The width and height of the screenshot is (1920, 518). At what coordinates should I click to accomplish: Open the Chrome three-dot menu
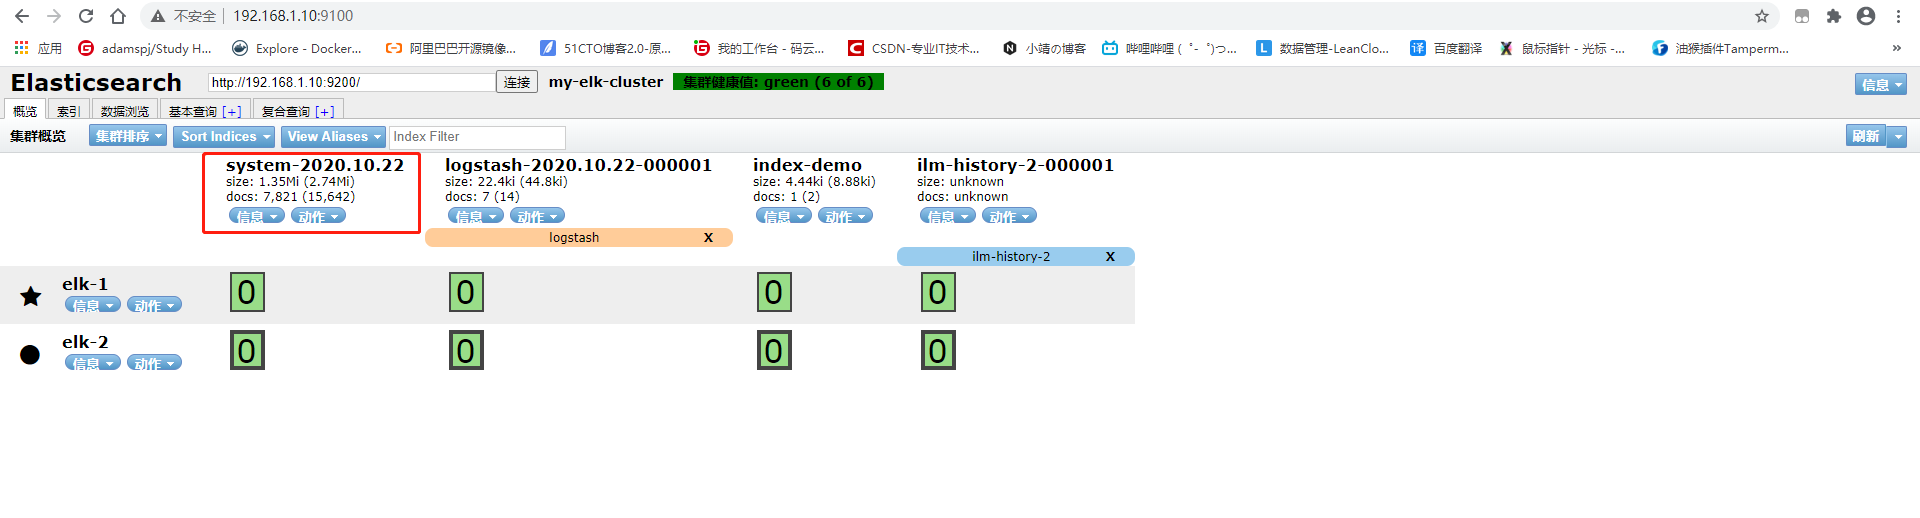tap(1898, 16)
